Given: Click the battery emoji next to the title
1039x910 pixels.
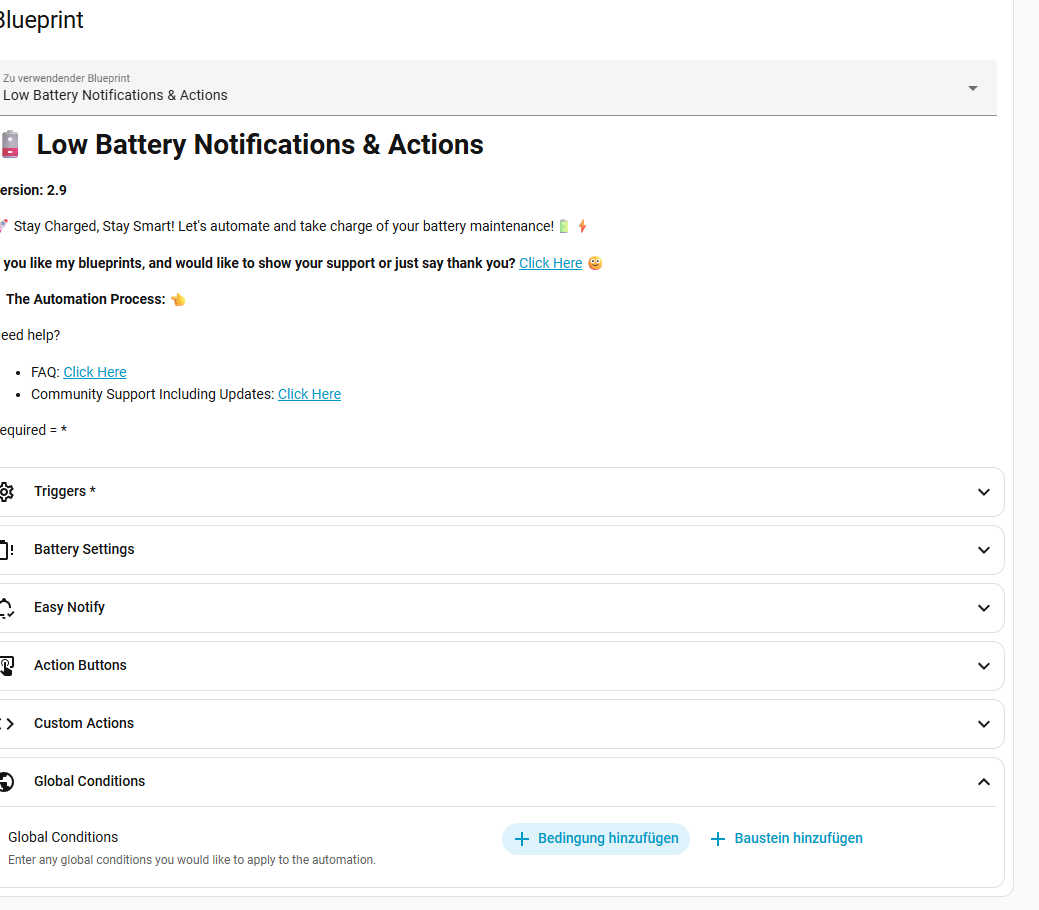Looking at the screenshot, I should pos(9,145).
